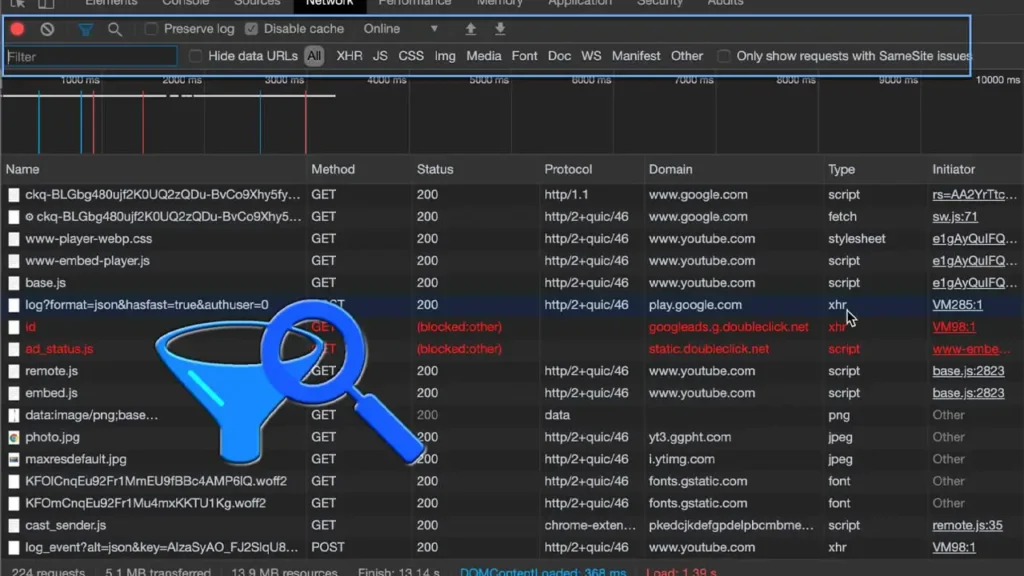Click the maxresdefault.jpg file icon
The height and width of the screenshot is (576, 1024).
click(x=14, y=460)
